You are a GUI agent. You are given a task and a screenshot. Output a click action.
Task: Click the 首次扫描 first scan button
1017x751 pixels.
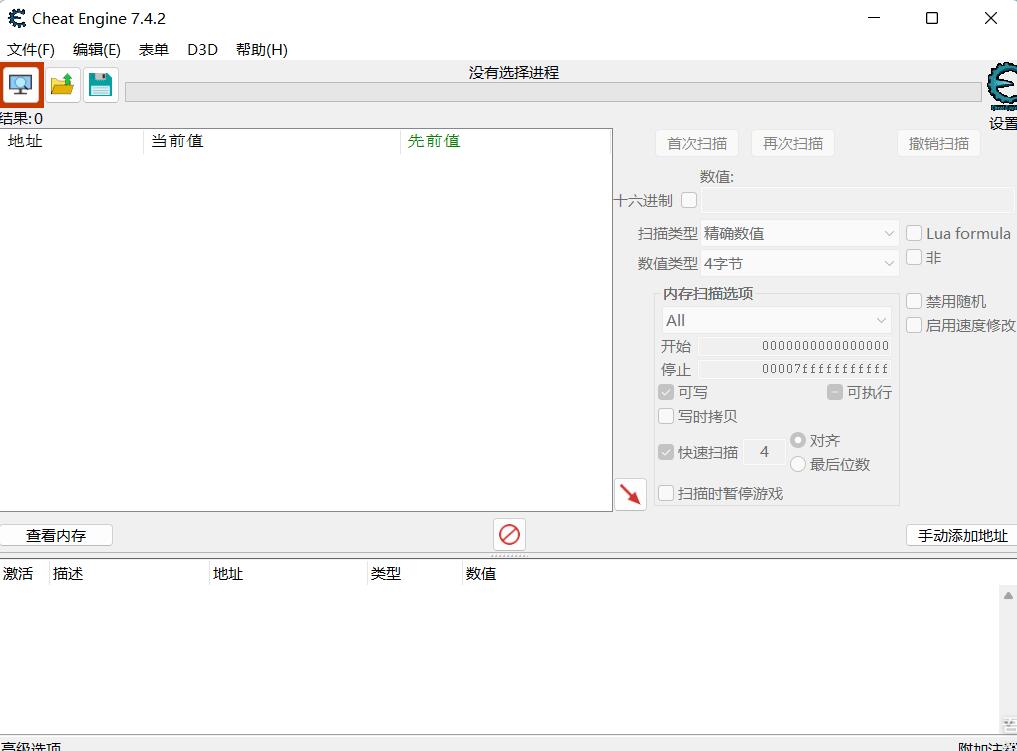[x=697, y=143]
